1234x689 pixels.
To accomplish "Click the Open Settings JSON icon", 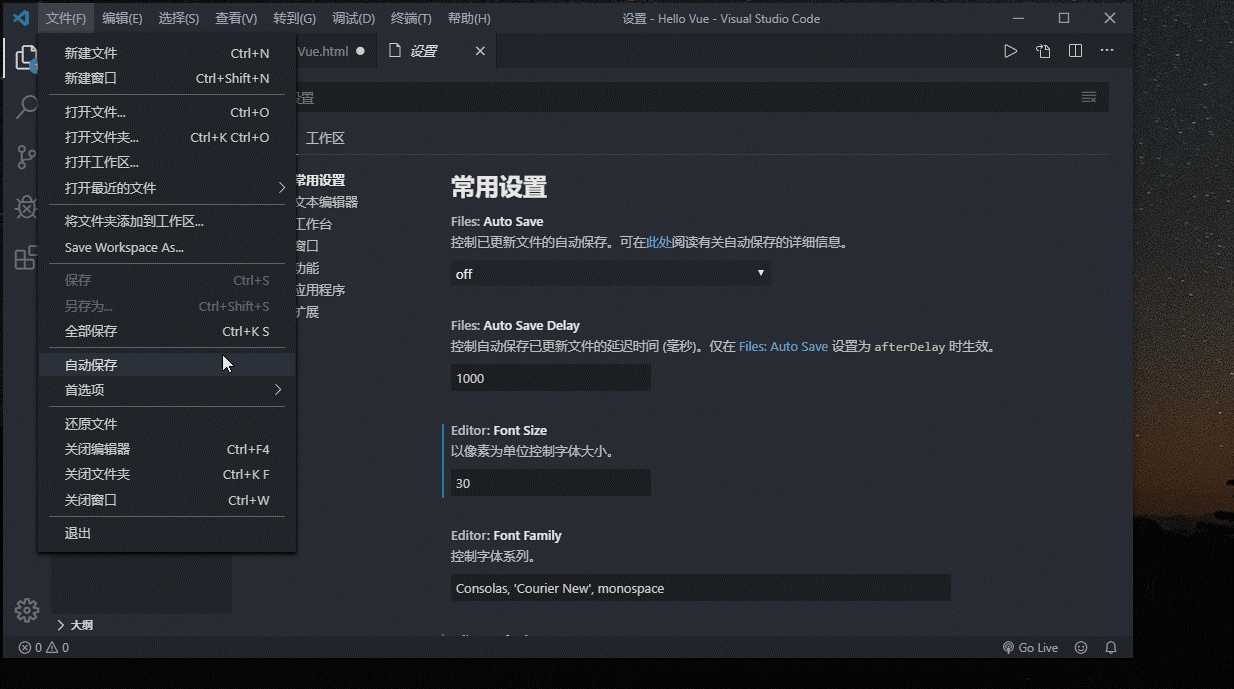I will coord(1043,51).
